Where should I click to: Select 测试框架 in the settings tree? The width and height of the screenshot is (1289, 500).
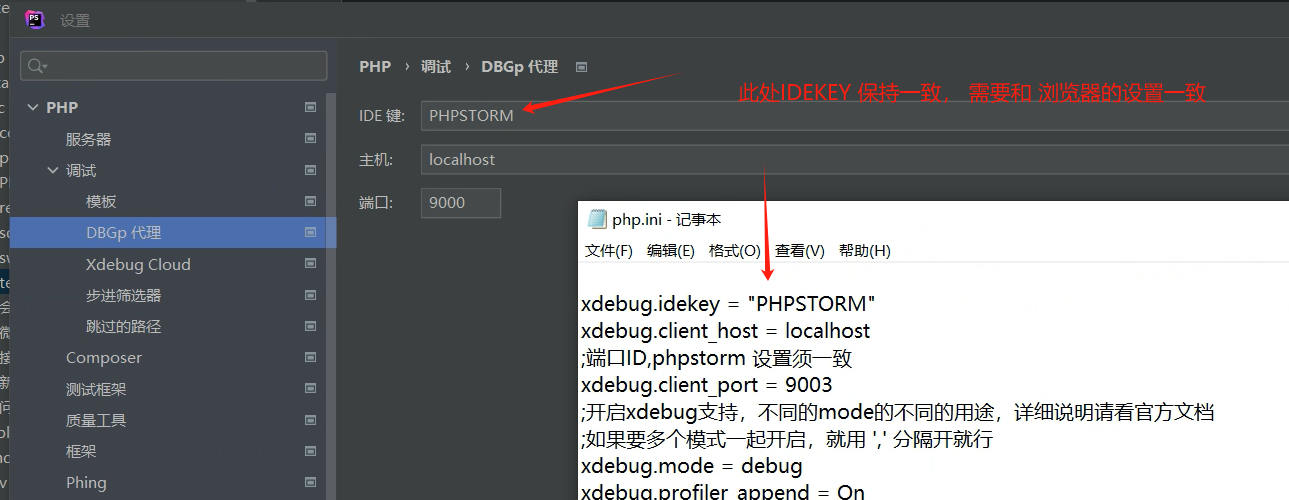[96, 389]
